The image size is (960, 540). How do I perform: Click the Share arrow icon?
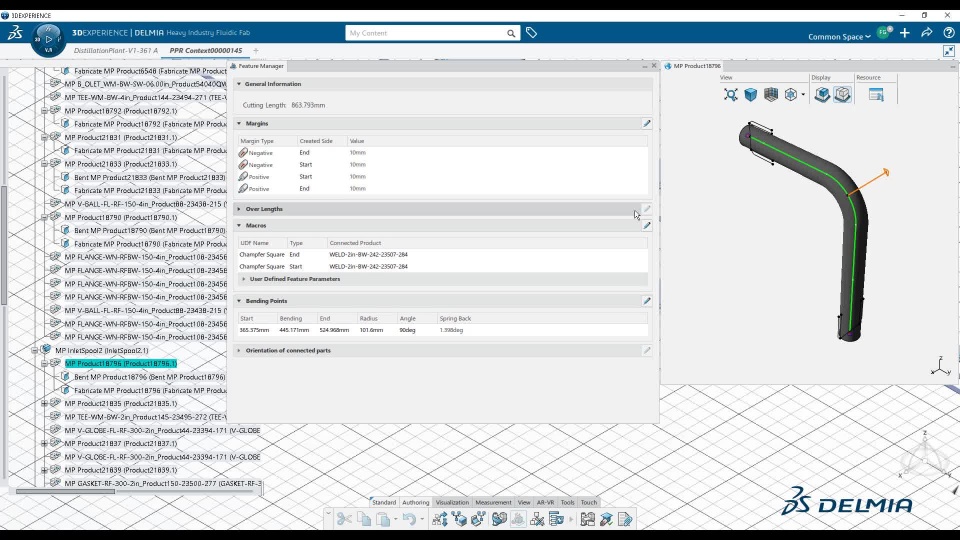click(927, 33)
